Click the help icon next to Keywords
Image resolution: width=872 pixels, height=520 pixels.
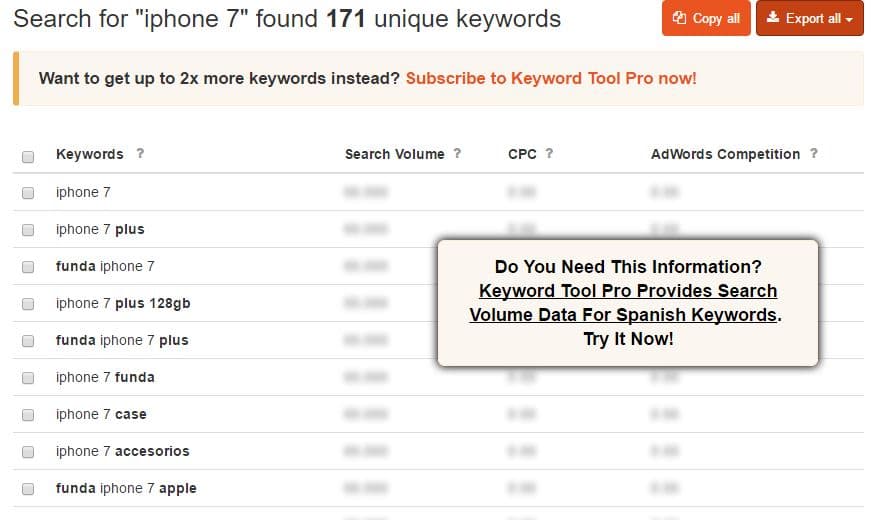140,154
